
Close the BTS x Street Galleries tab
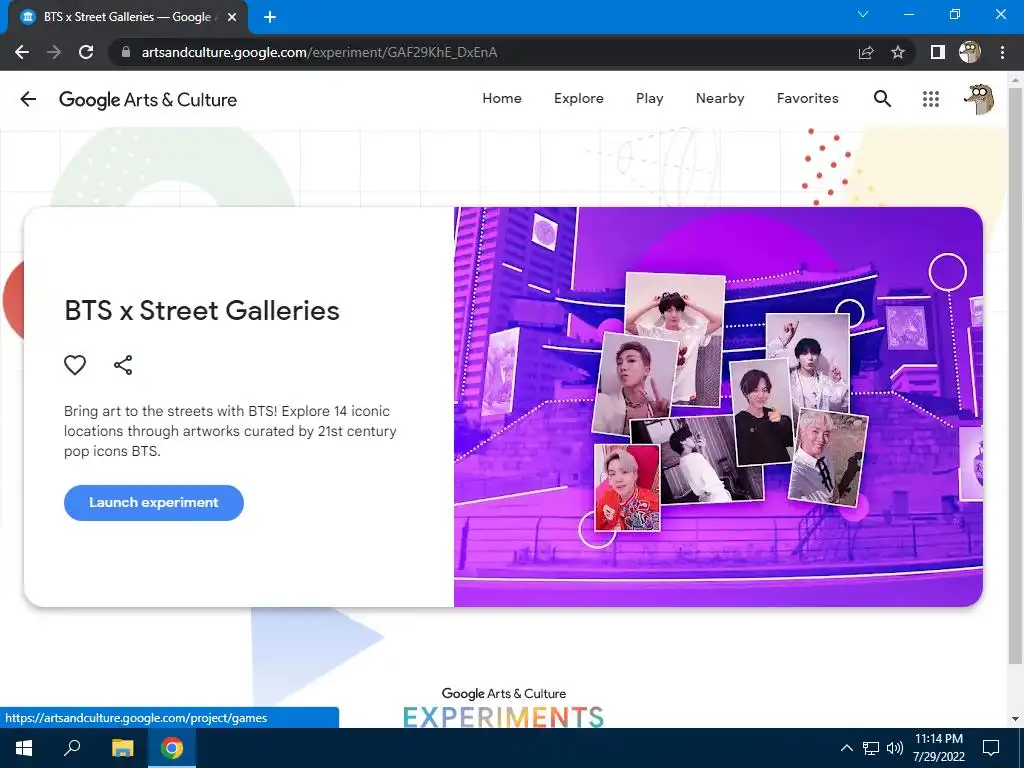(x=232, y=17)
